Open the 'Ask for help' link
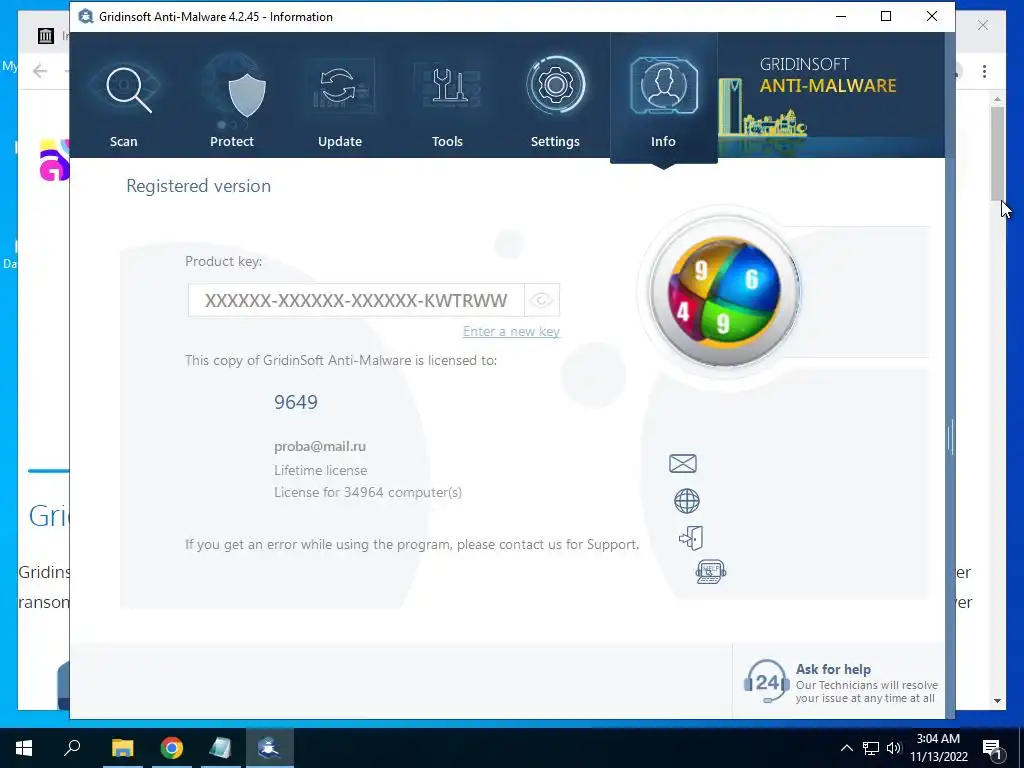The image size is (1024, 768). [833, 669]
